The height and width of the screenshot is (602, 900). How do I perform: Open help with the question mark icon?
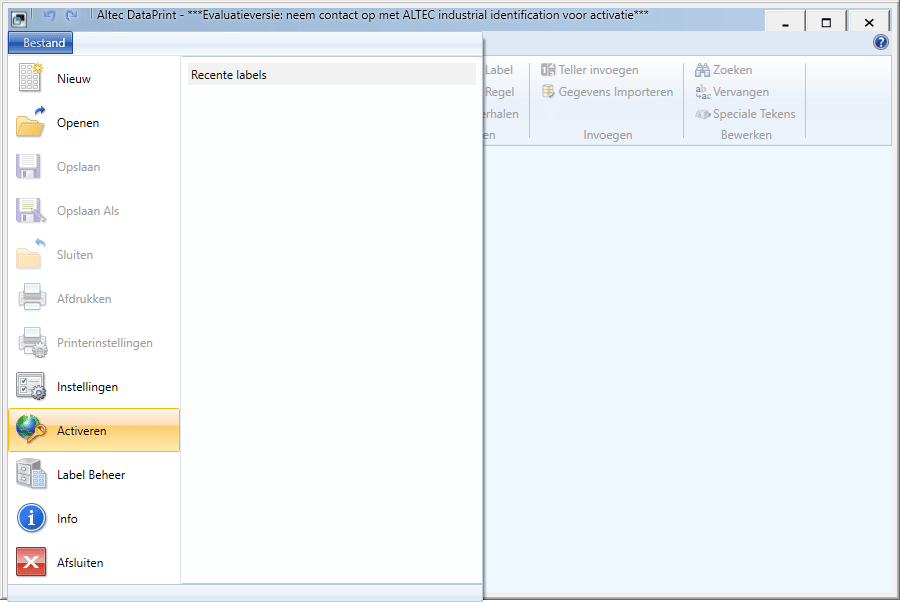(x=880, y=42)
